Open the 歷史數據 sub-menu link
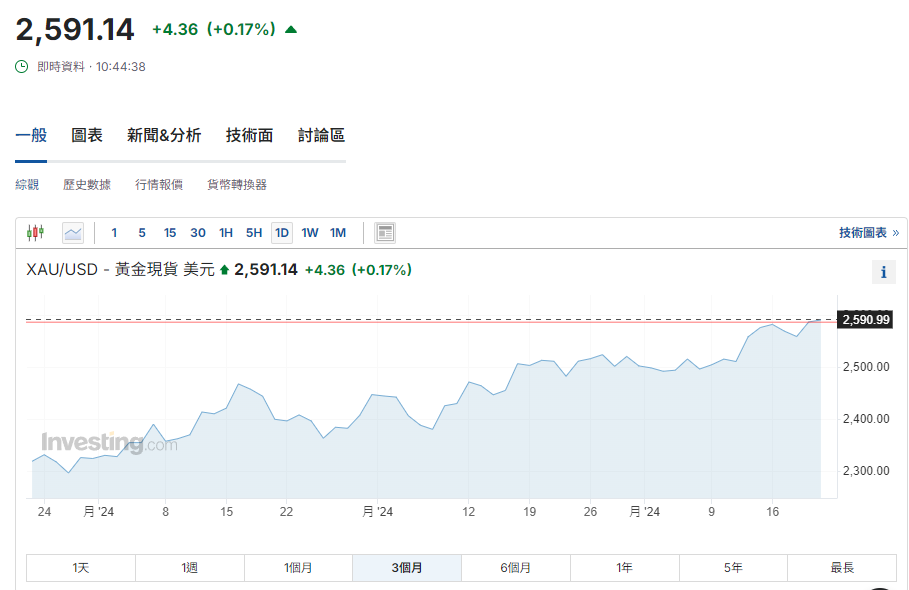909x590 pixels. pyautogui.click(x=87, y=185)
